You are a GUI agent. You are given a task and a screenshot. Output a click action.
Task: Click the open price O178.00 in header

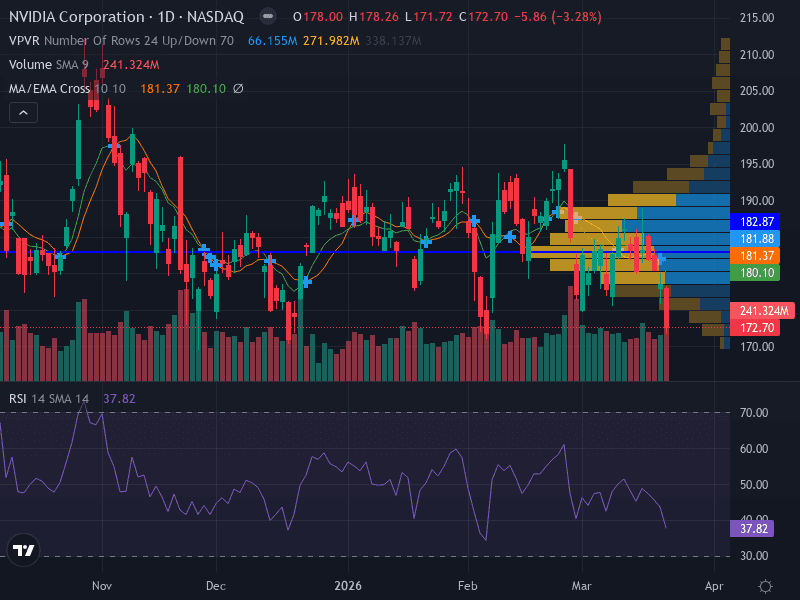coord(318,17)
